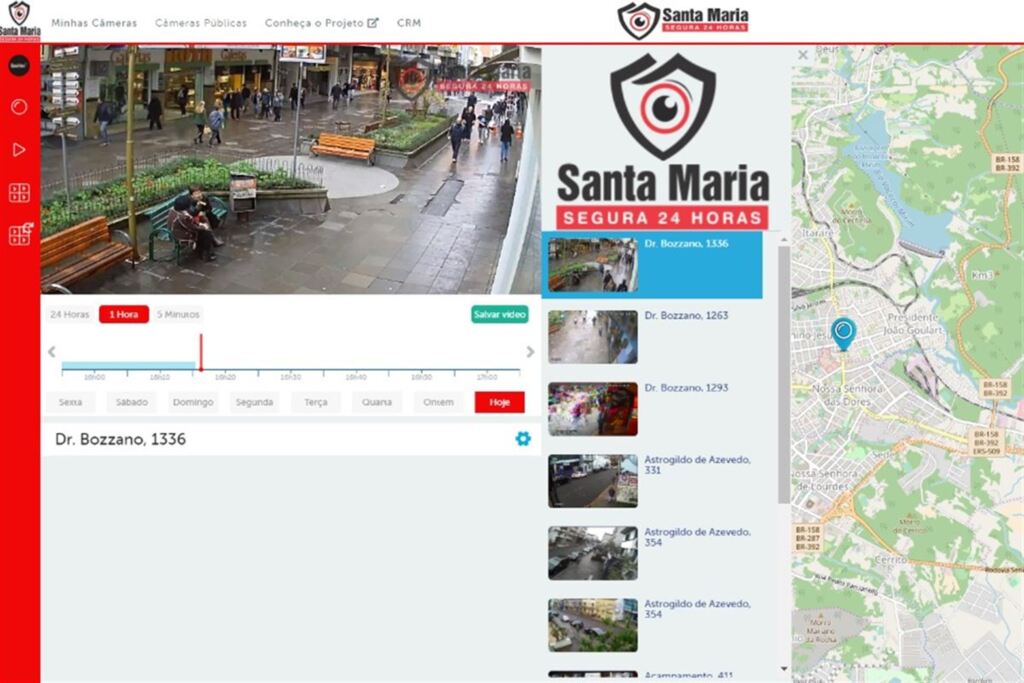1024x683 pixels.
Task: Select the 1 Hora time range
Action: pos(123,314)
